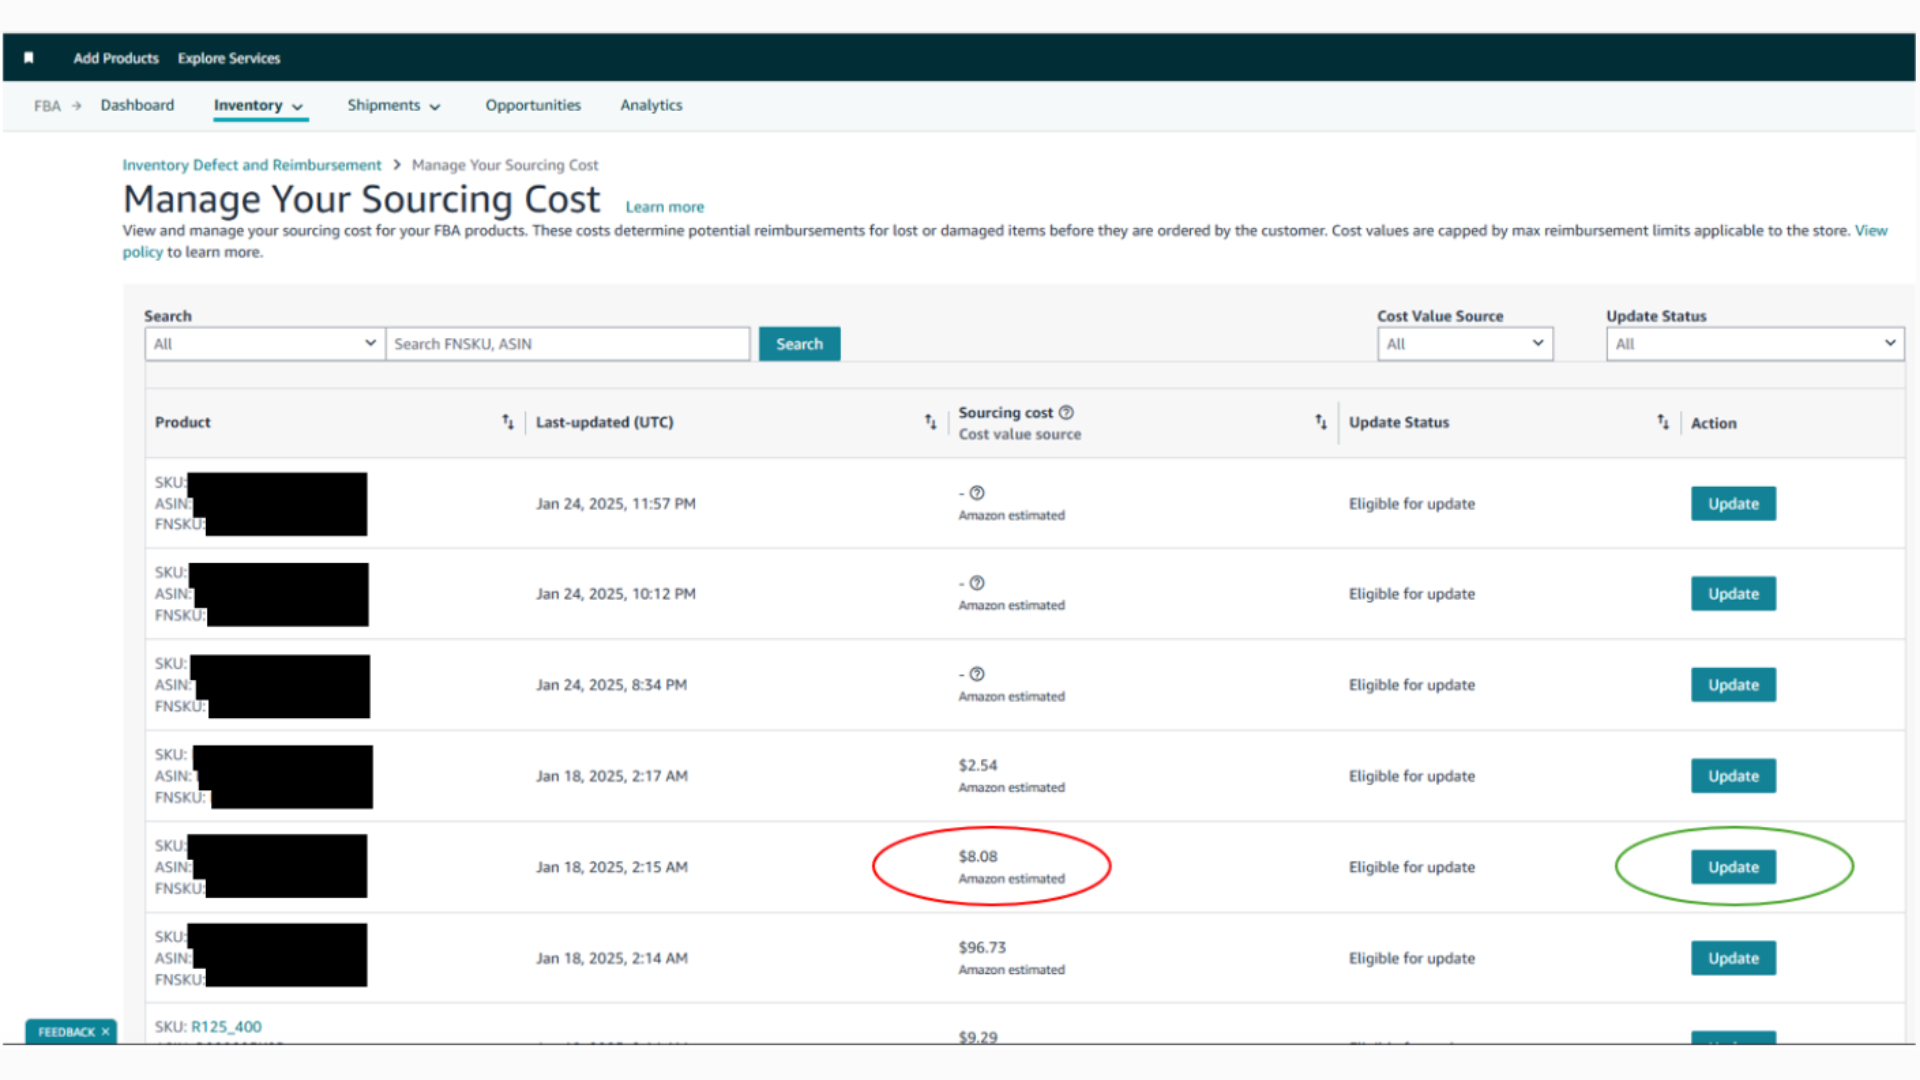Open the FEEDBACK tab
The height and width of the screenshot is (1080, 1920).
[66, 1032]
